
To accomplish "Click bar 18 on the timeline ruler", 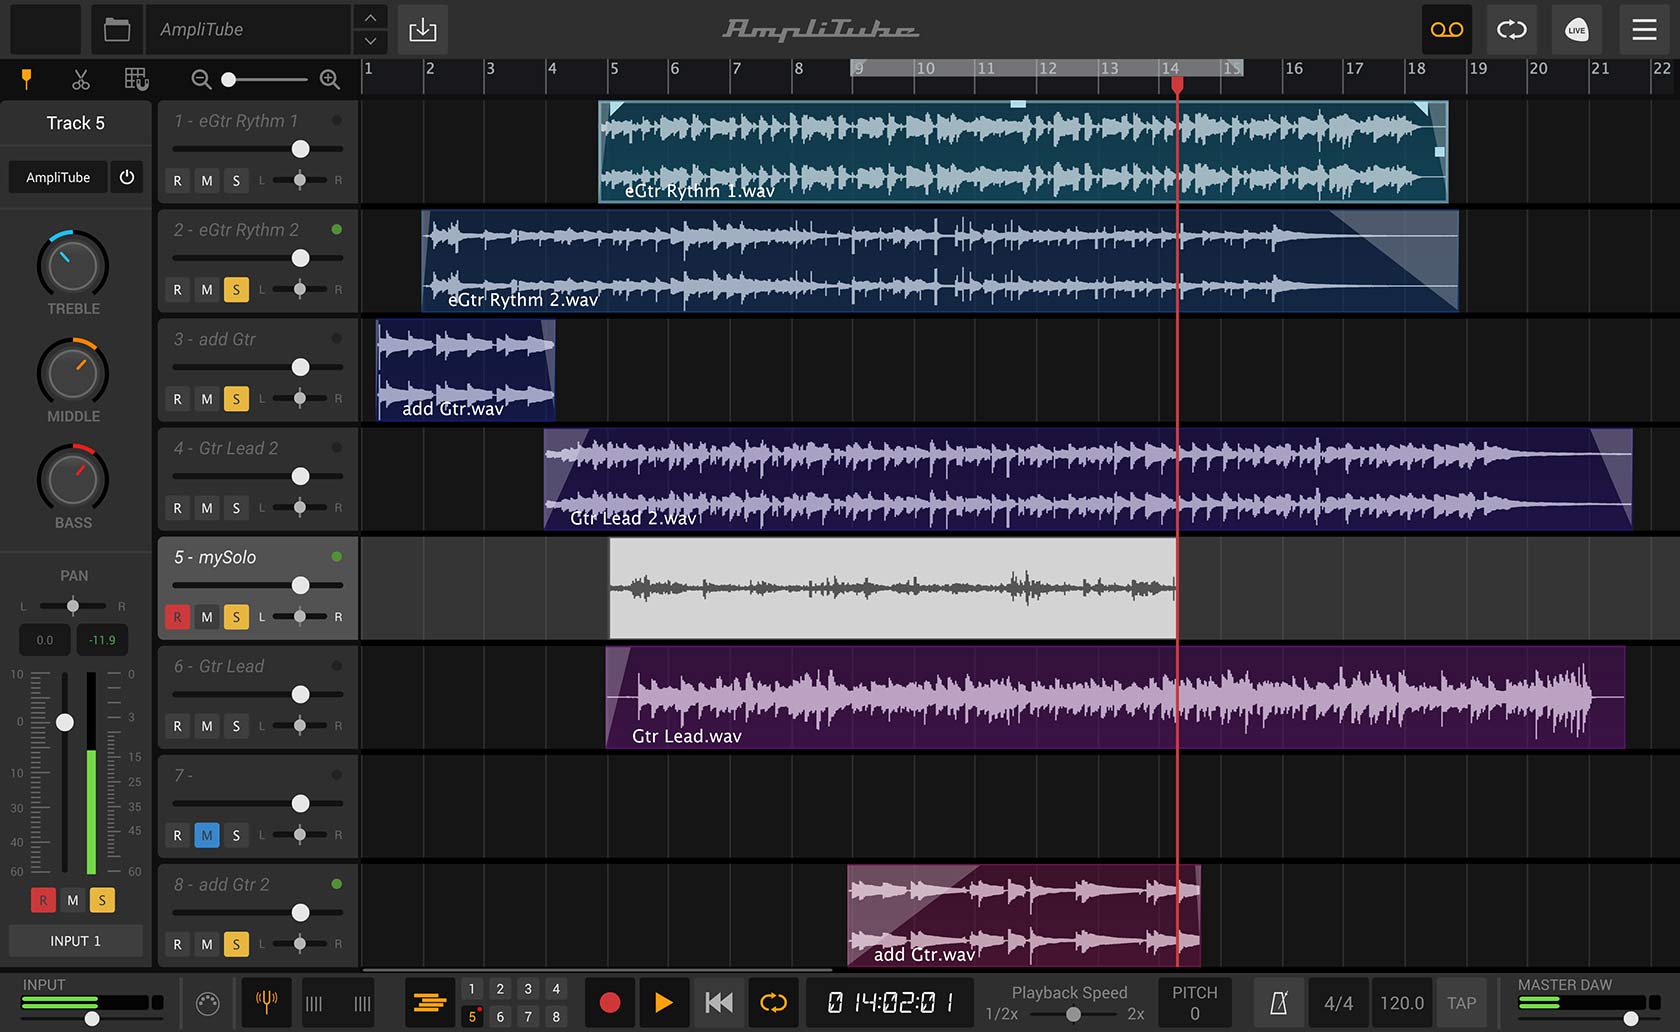I will click(x=1416, y=69).
